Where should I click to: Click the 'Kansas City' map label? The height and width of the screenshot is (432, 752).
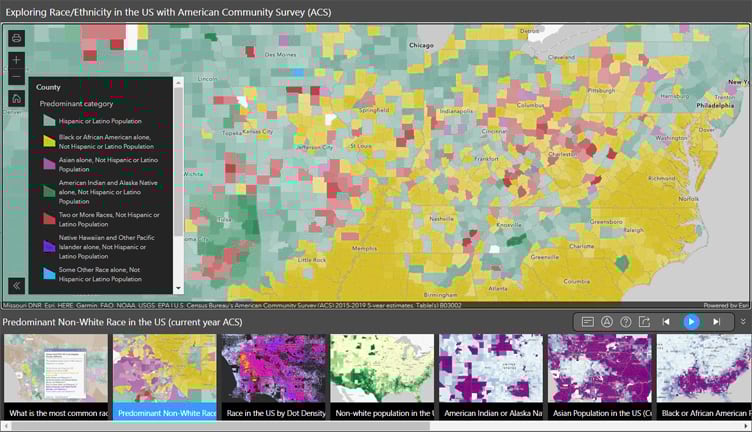pos(258,131)
